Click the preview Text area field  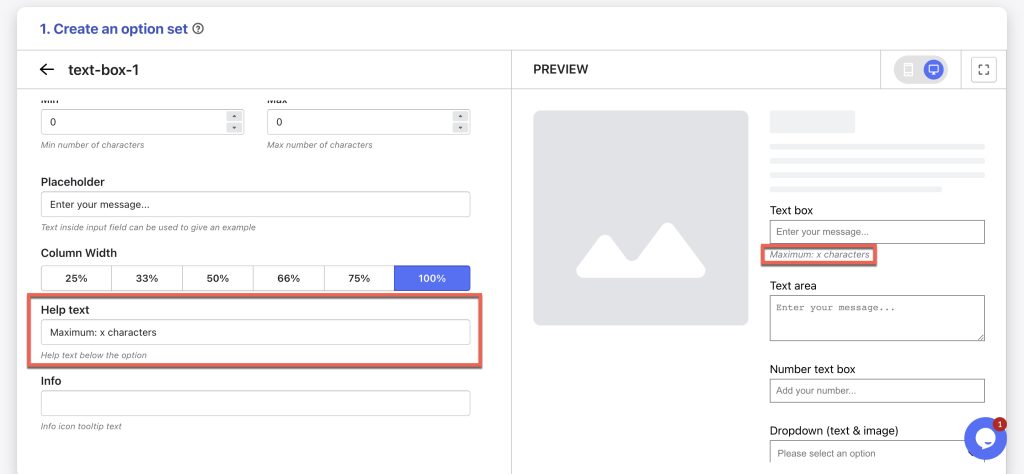click(x=877, y=318)
